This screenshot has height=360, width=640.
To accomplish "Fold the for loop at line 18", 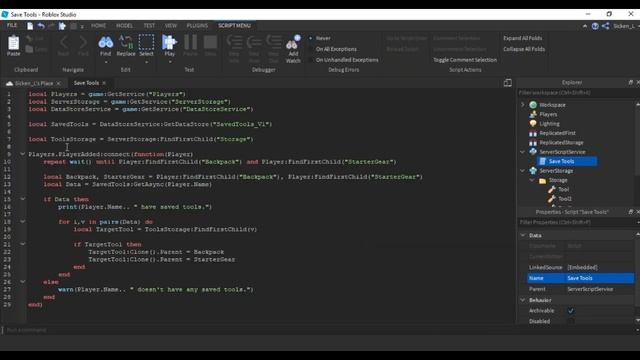I will pyautogui.click(x=22, y=222).
